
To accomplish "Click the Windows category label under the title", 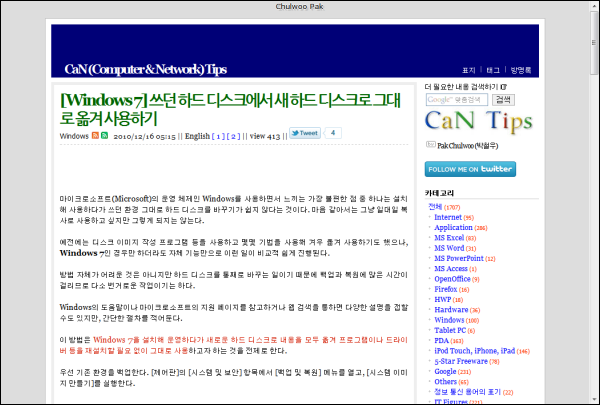I will click(x=74, y=136).
